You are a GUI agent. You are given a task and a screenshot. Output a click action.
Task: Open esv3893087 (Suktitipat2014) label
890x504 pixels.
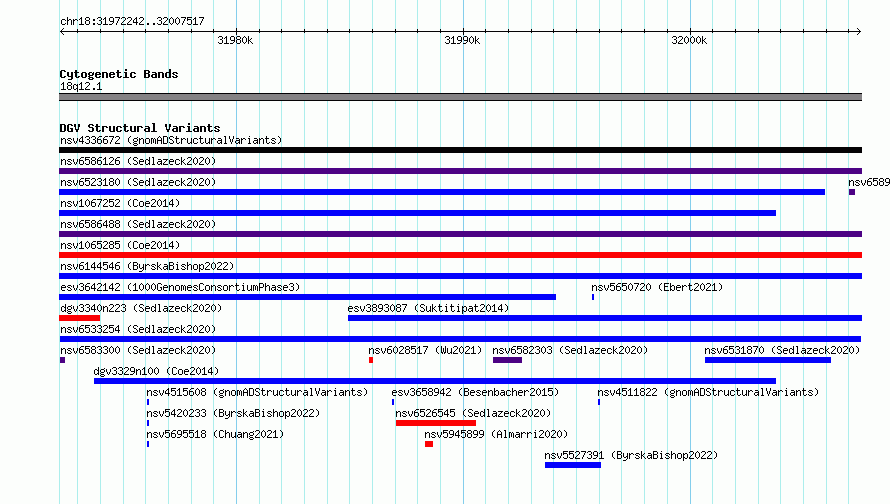[x=428, y=308]
